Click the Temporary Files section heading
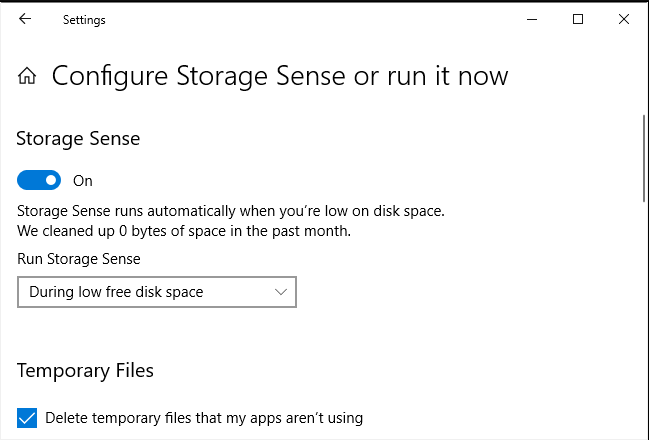The image size is (649, 440). coord(85,370)
